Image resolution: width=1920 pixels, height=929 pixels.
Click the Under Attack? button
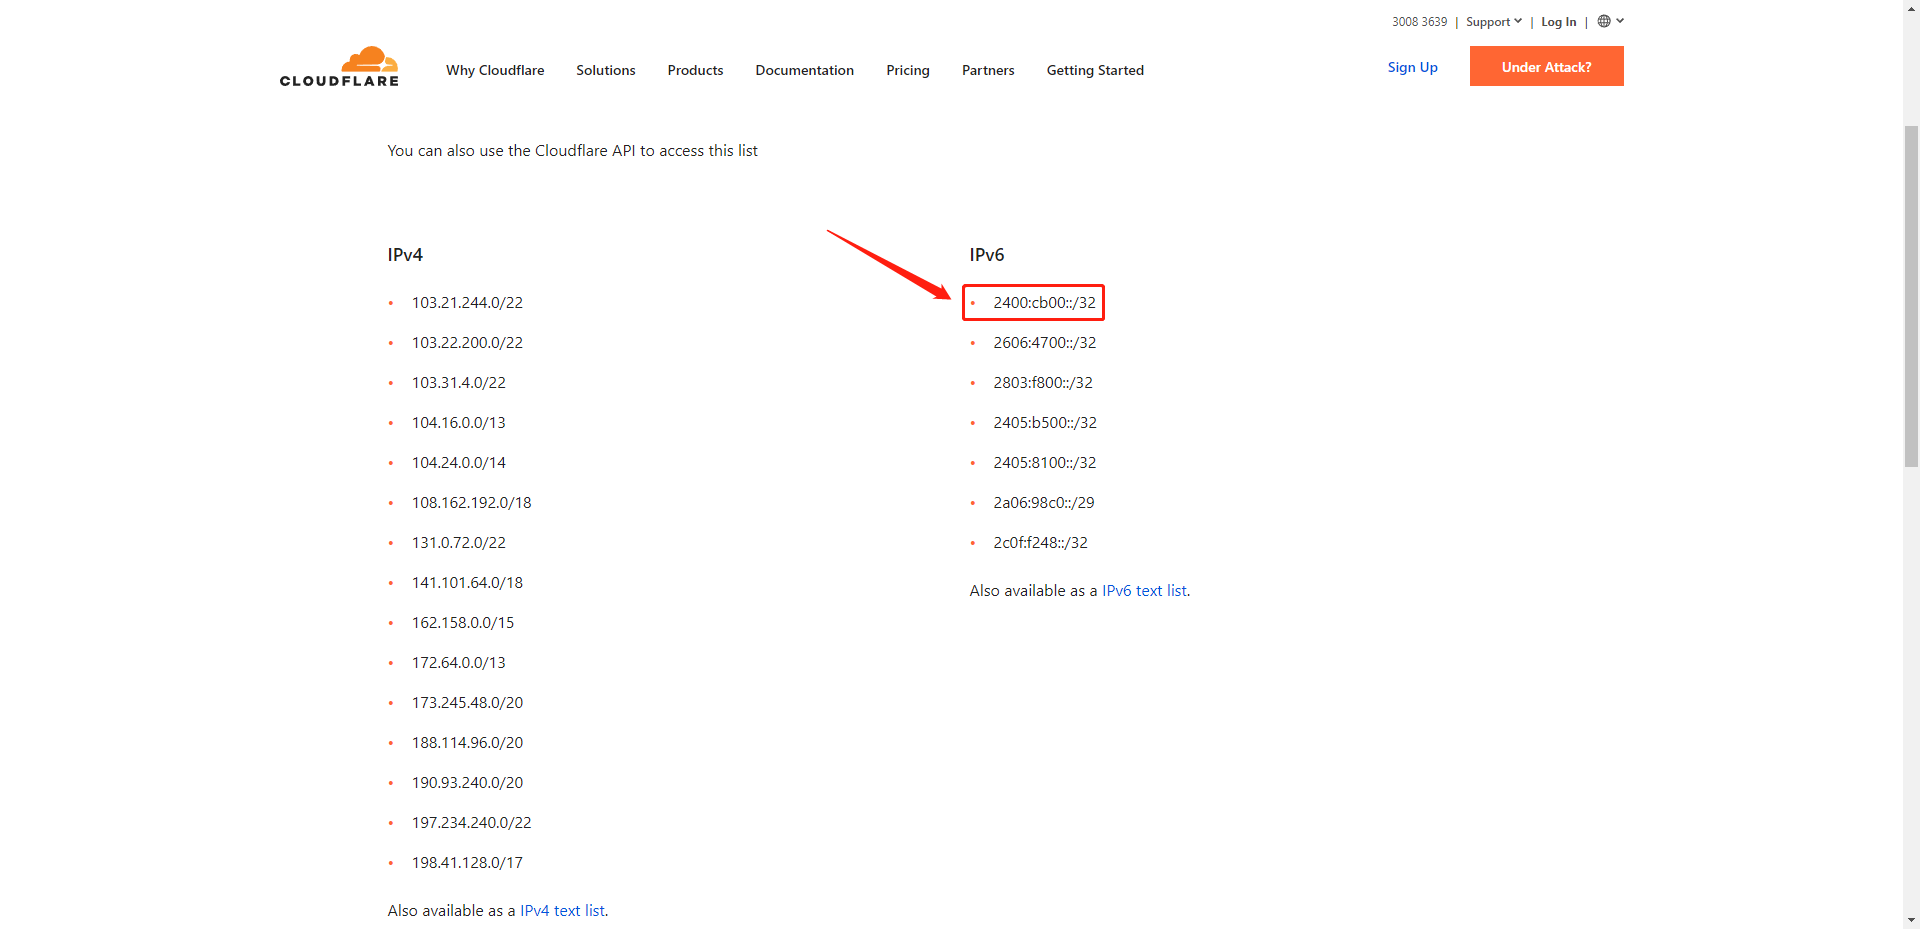[1546, 66]
